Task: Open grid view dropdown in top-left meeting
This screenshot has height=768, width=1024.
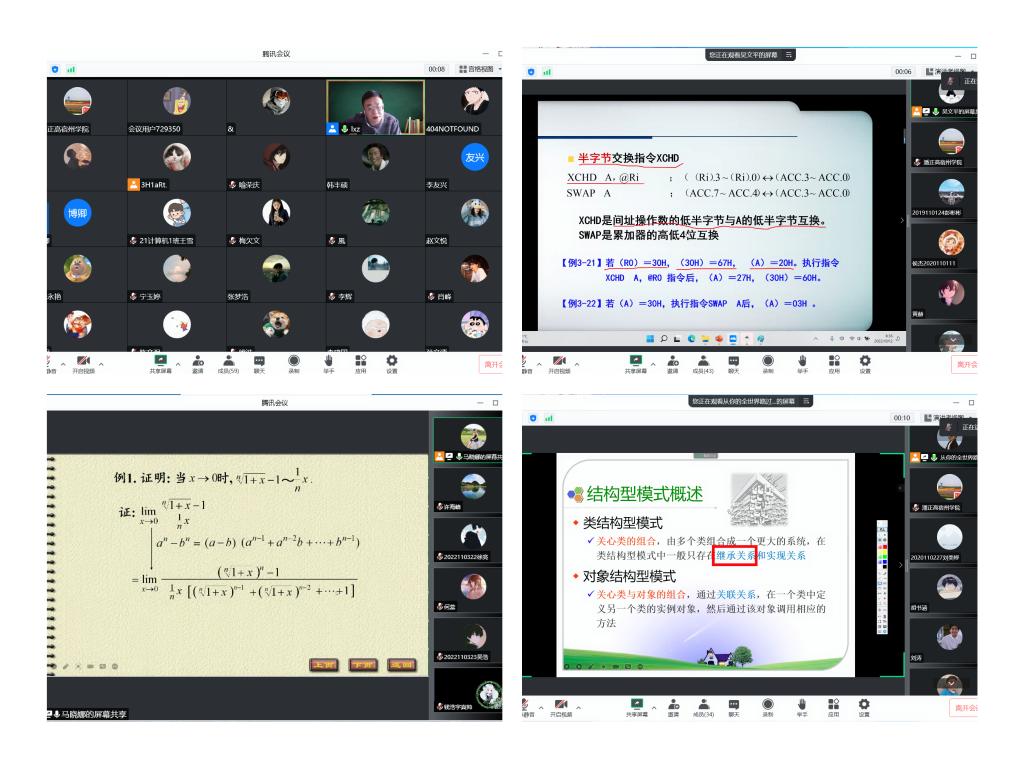Action: point(479,70)
